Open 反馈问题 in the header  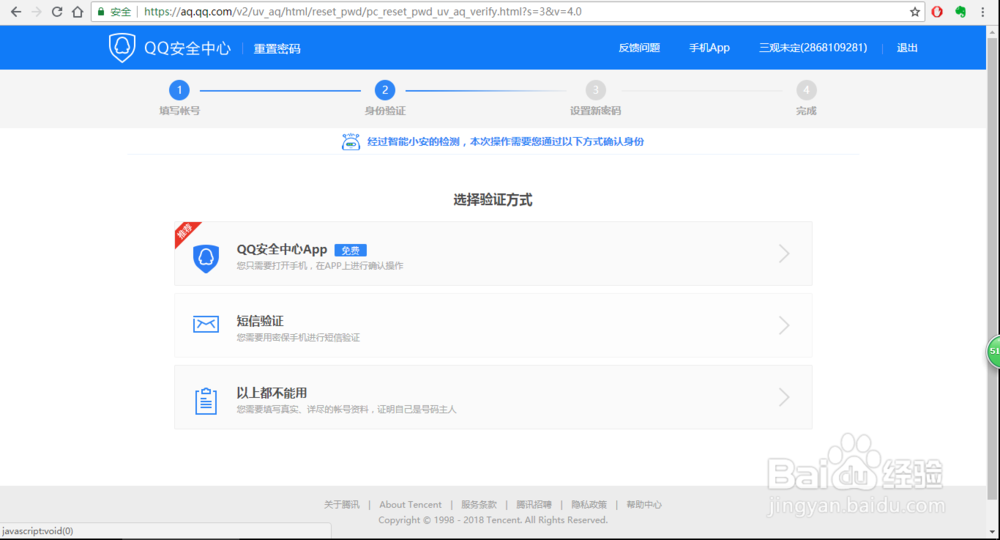point(639,48)
